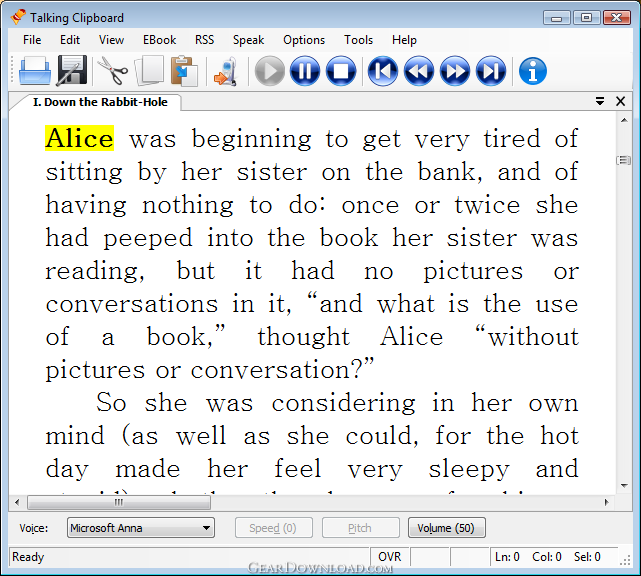Click the horizontal scrollbar thumb
The height and width of the screenshot is (576, 641).
119,502
